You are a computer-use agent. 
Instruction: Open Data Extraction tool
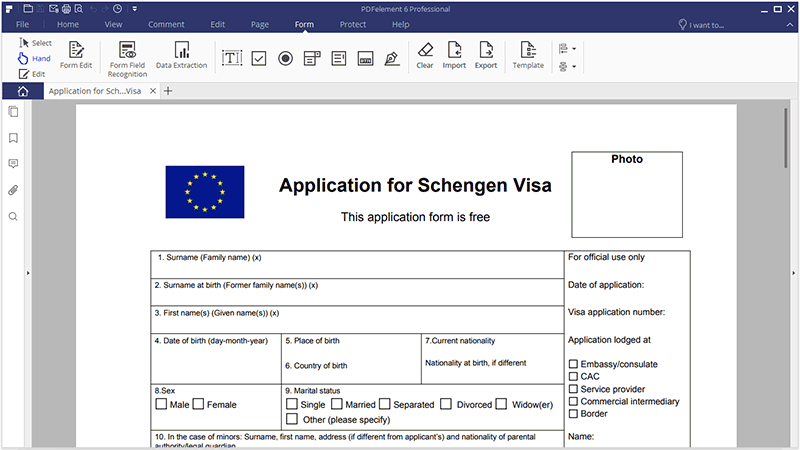coord(182,55)
